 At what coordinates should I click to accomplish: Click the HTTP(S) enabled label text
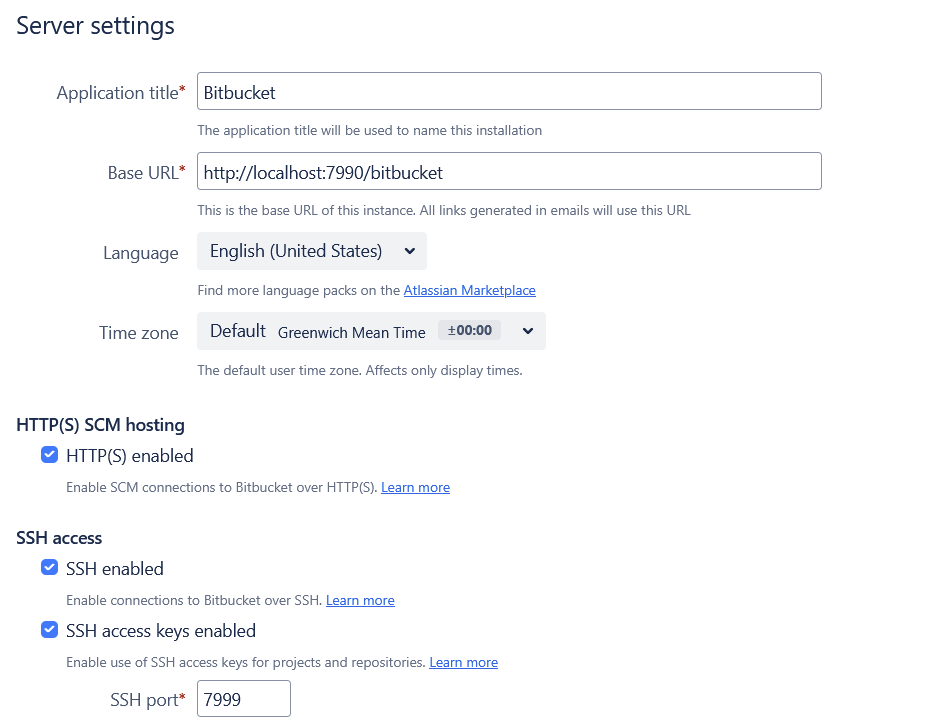coord(130,456)
